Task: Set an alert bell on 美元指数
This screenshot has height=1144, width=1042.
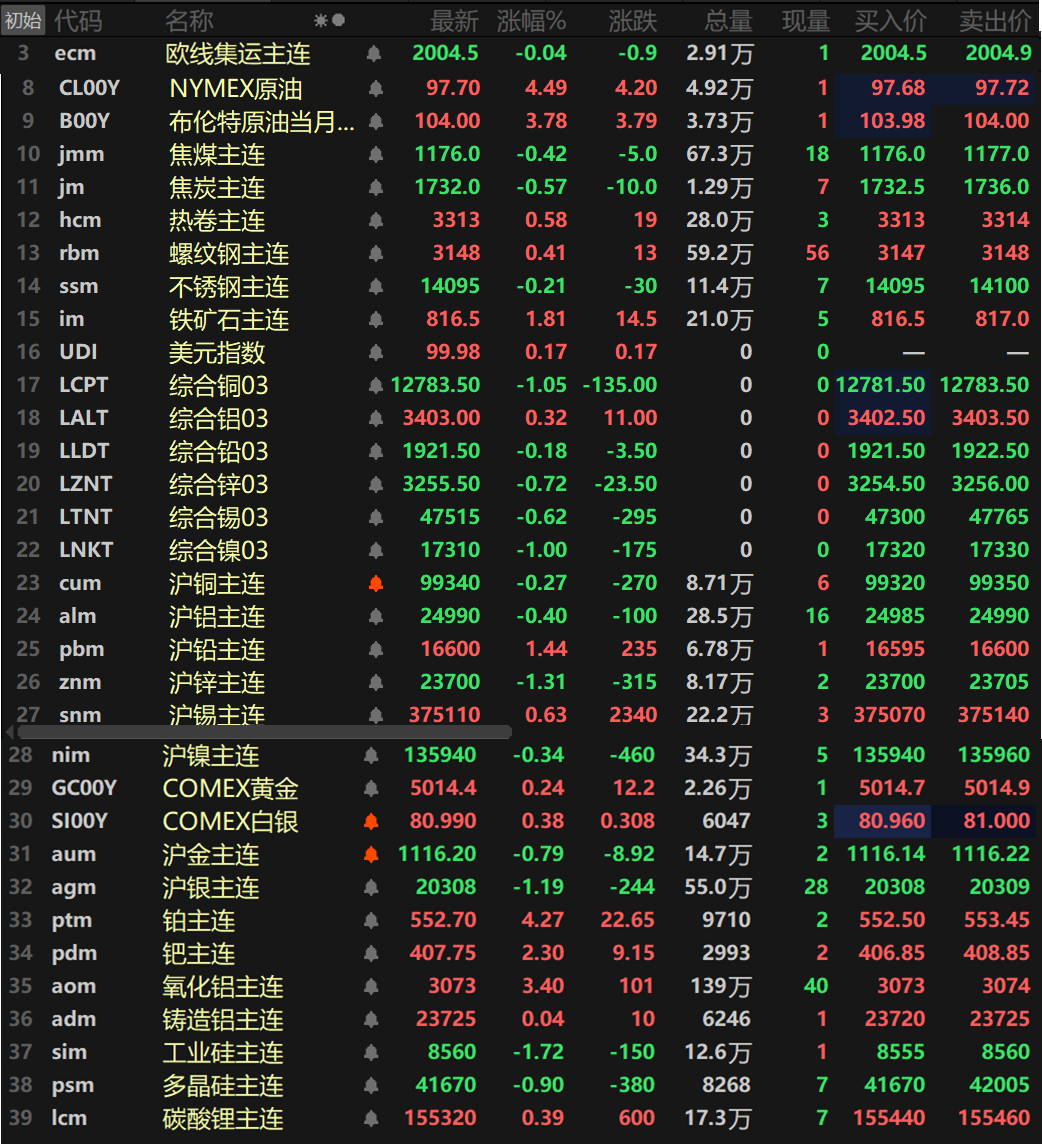Action: [376, 353]
